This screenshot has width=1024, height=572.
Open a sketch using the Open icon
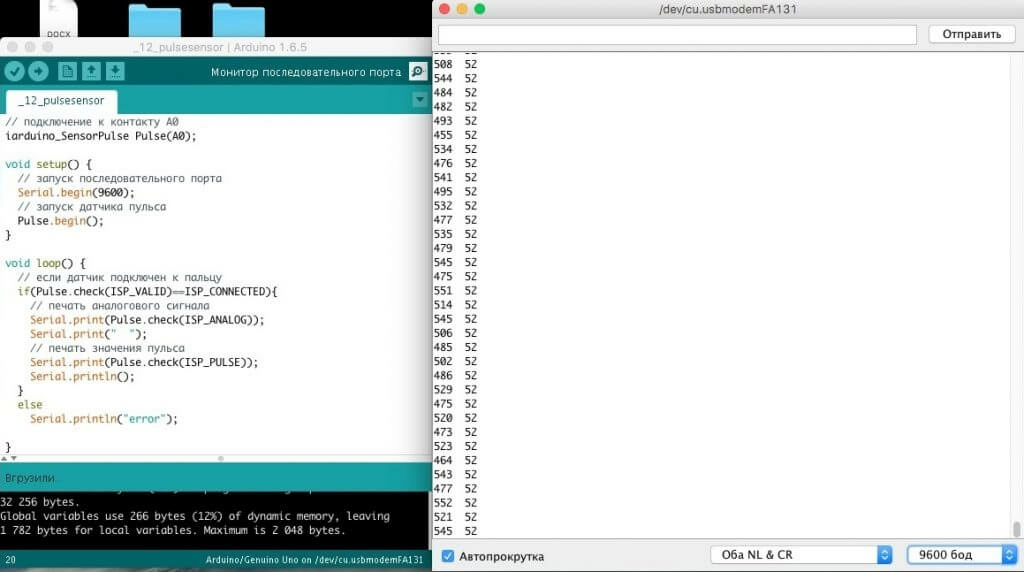coord(91,71)
